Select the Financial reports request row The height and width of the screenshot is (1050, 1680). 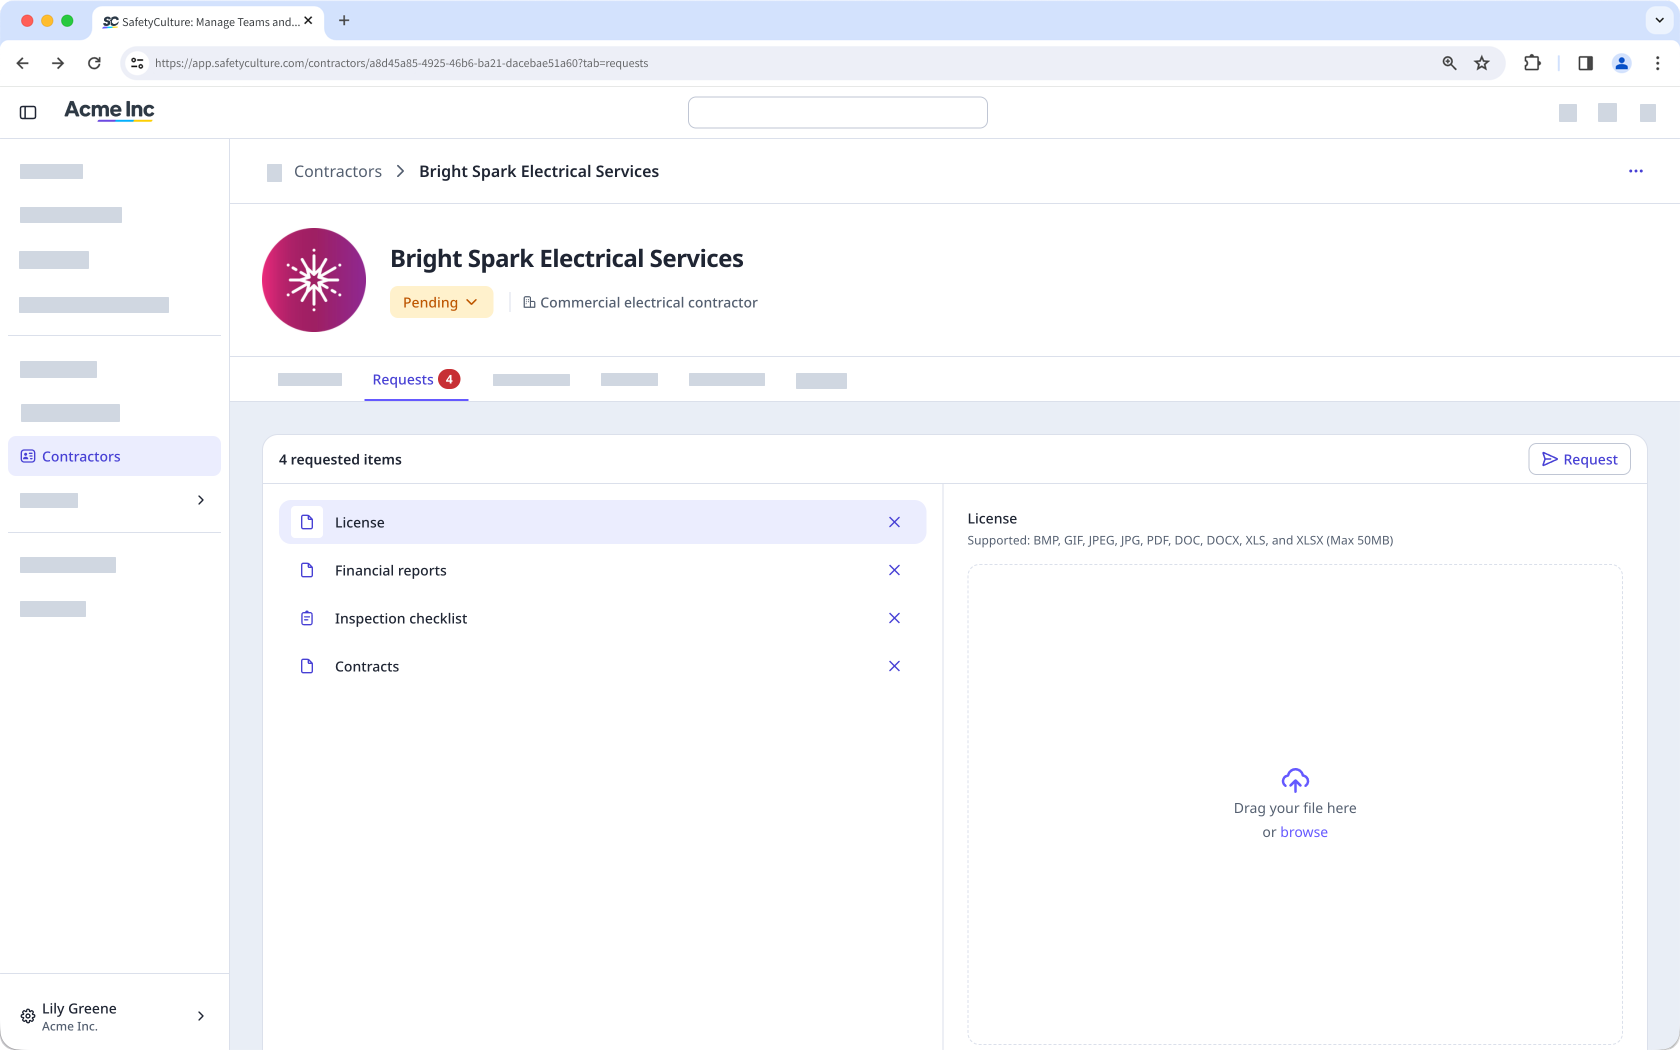click(602, 570)
